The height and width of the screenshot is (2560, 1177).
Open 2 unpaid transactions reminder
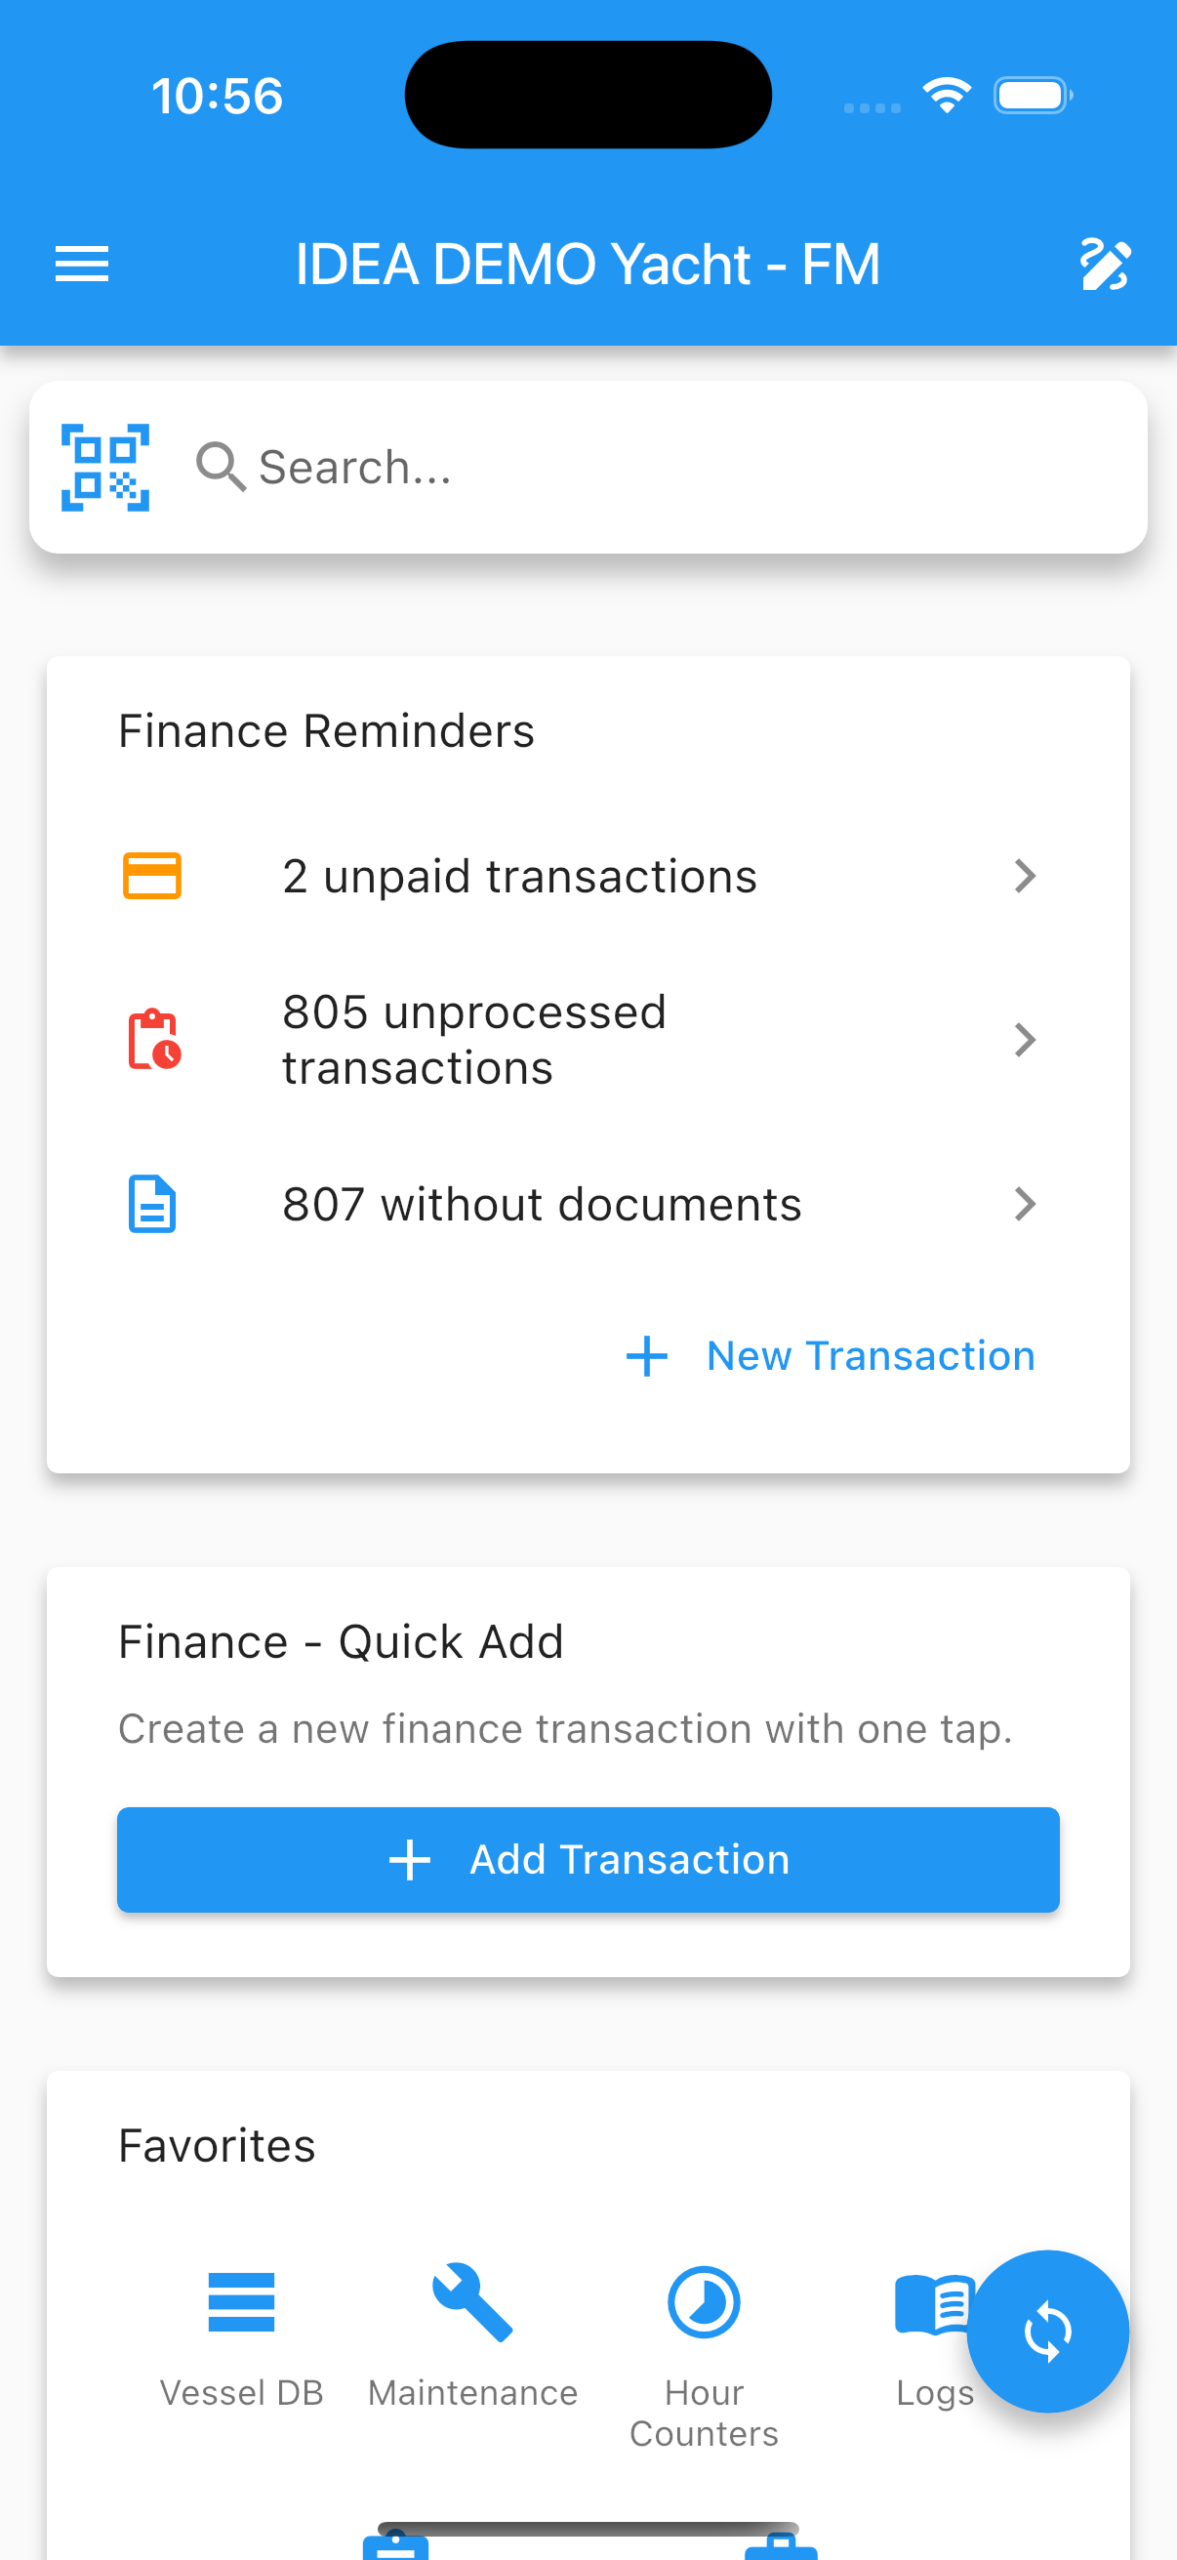pos(519,876)
